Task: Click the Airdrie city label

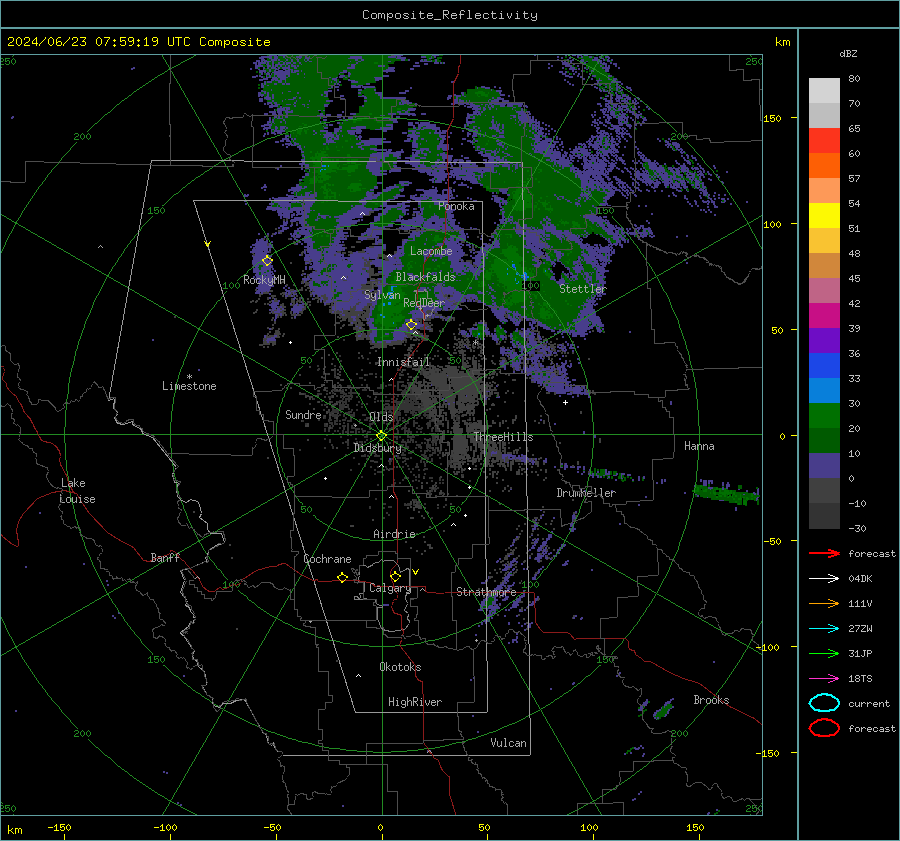Action: [x=394, y=534]
